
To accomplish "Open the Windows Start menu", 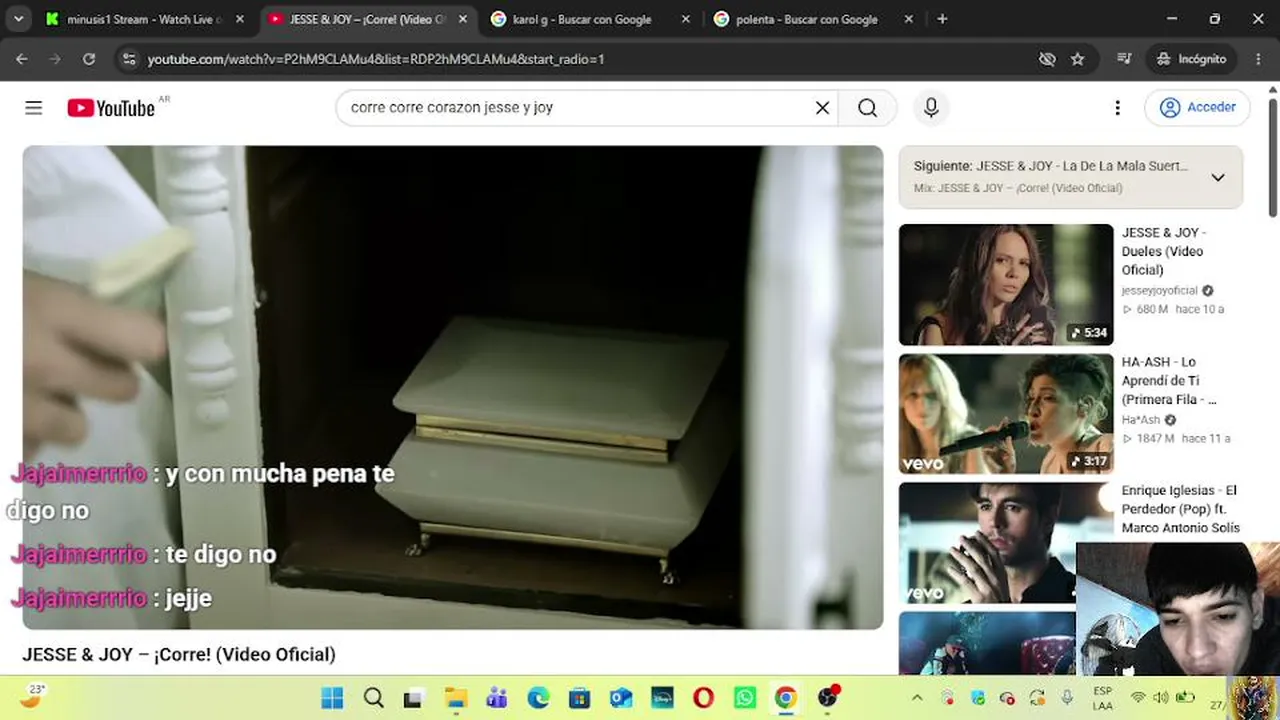I will click(x=332, y=698).
